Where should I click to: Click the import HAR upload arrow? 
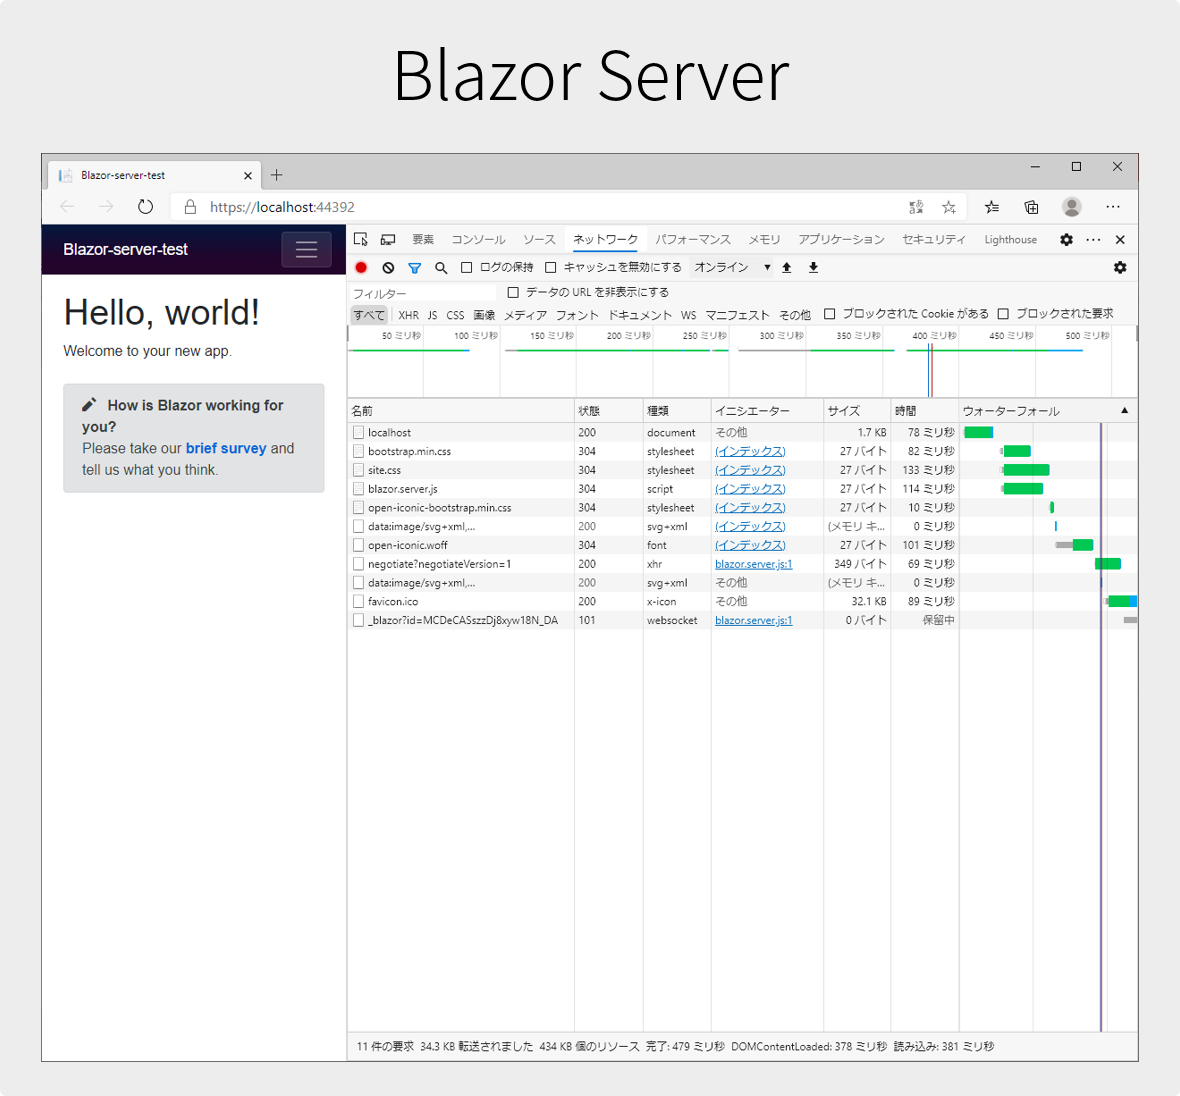786,267
